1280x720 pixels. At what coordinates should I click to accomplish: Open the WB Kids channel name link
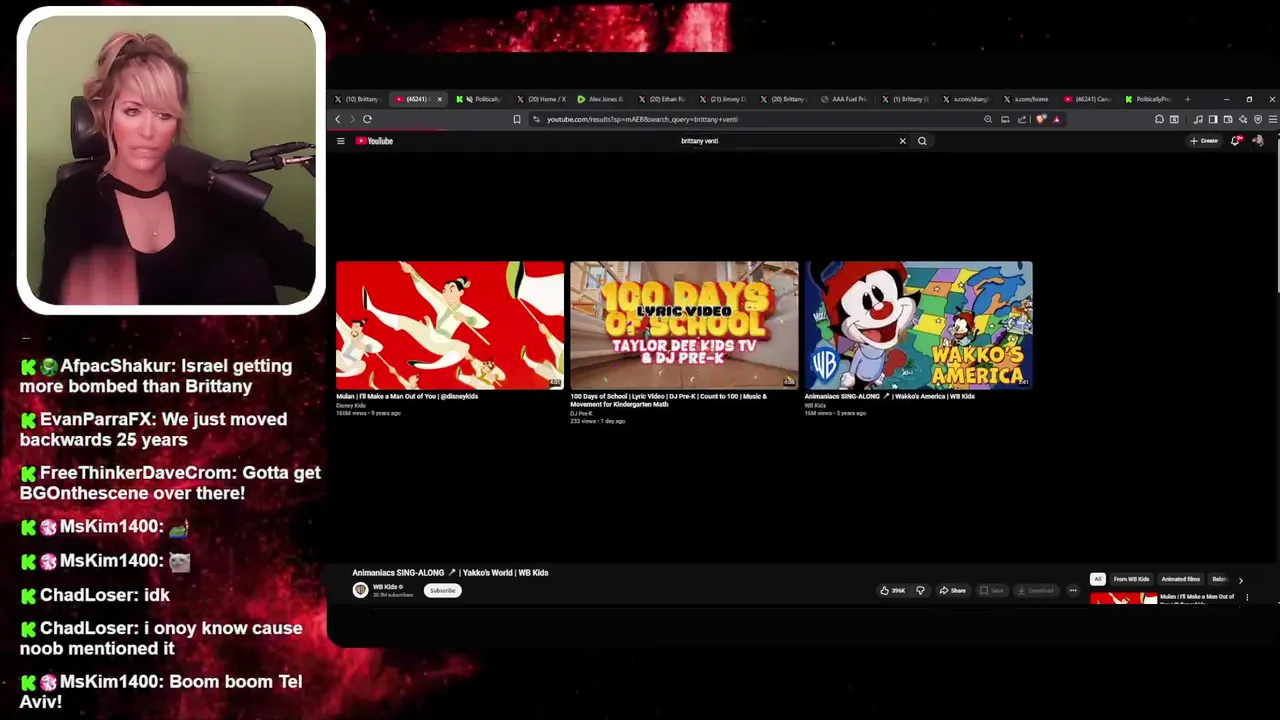(385, 587)
